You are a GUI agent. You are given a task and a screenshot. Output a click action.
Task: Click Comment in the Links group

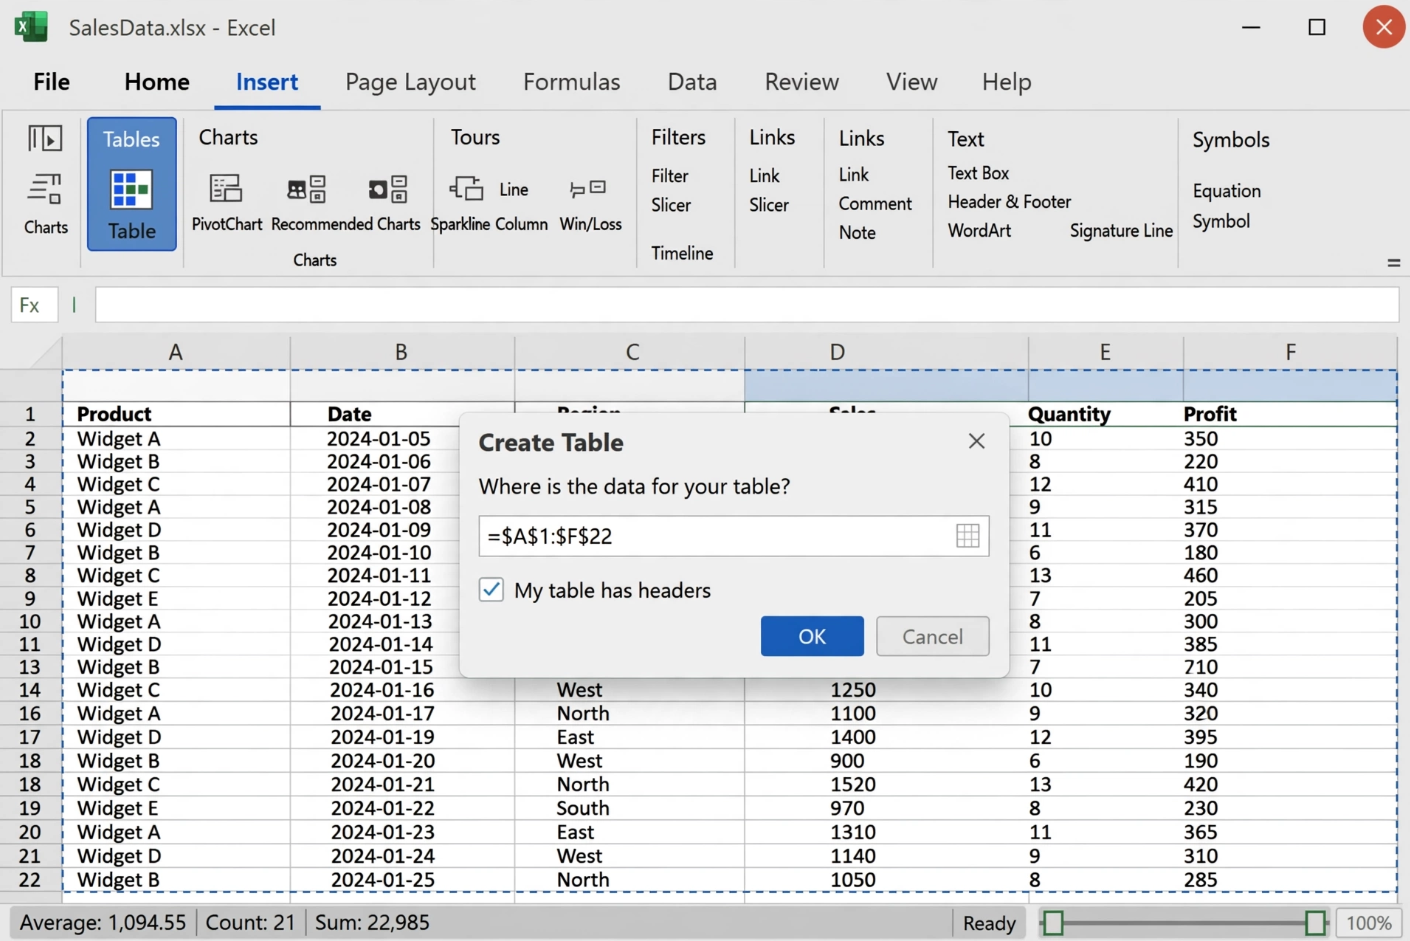click(875, 203)
